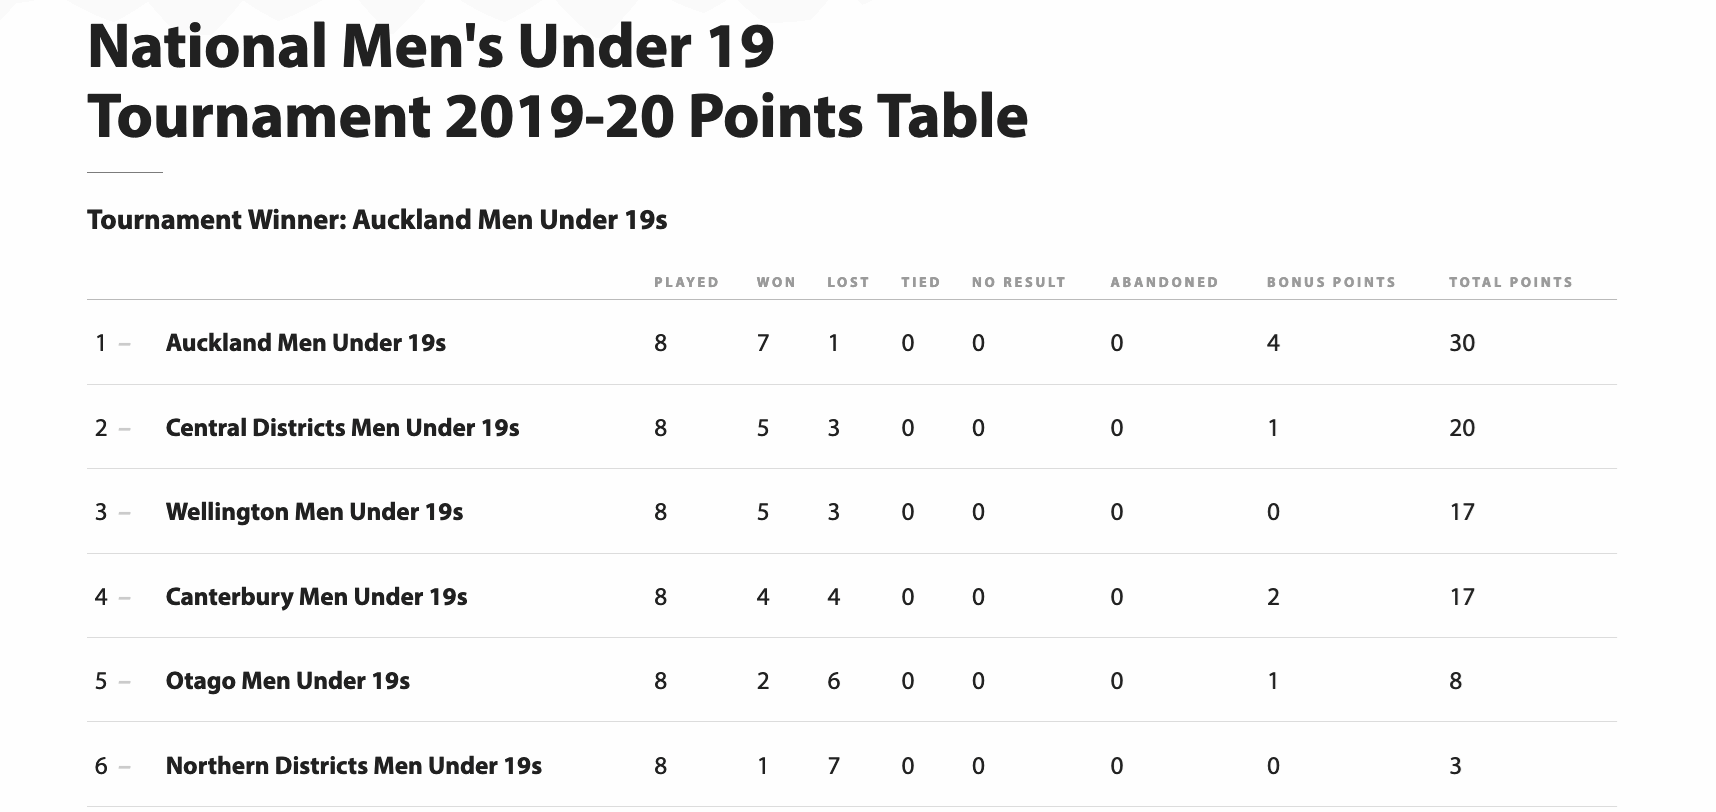Click the dash indicator beside rank 6
1716x812 pixels.
click(x=124, y=767)
